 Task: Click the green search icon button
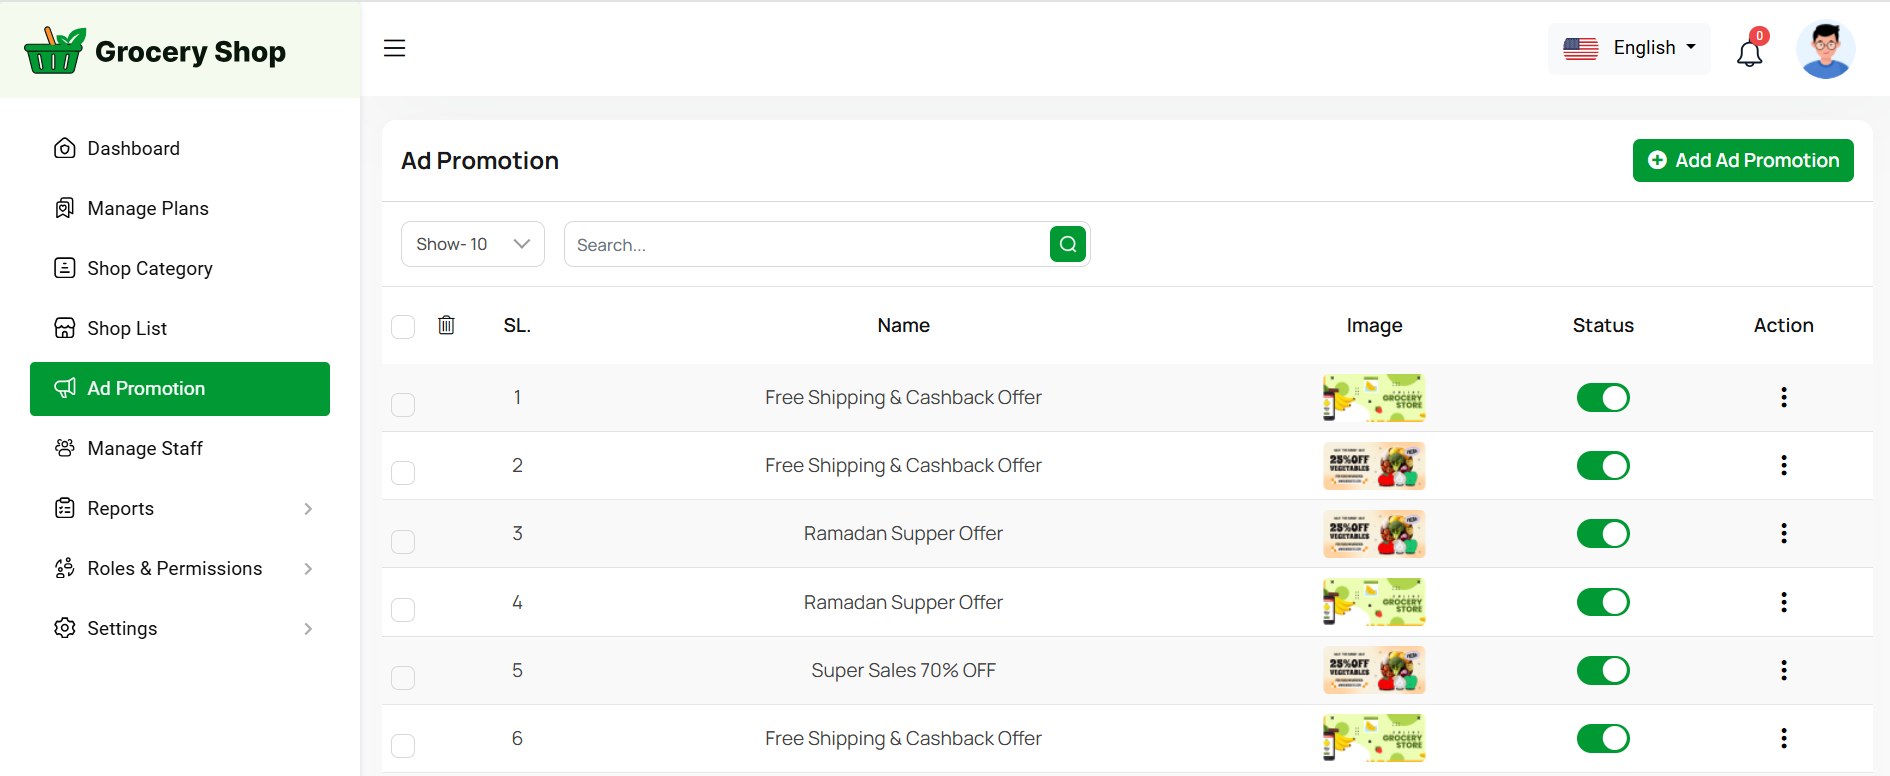click(1067, 244)
